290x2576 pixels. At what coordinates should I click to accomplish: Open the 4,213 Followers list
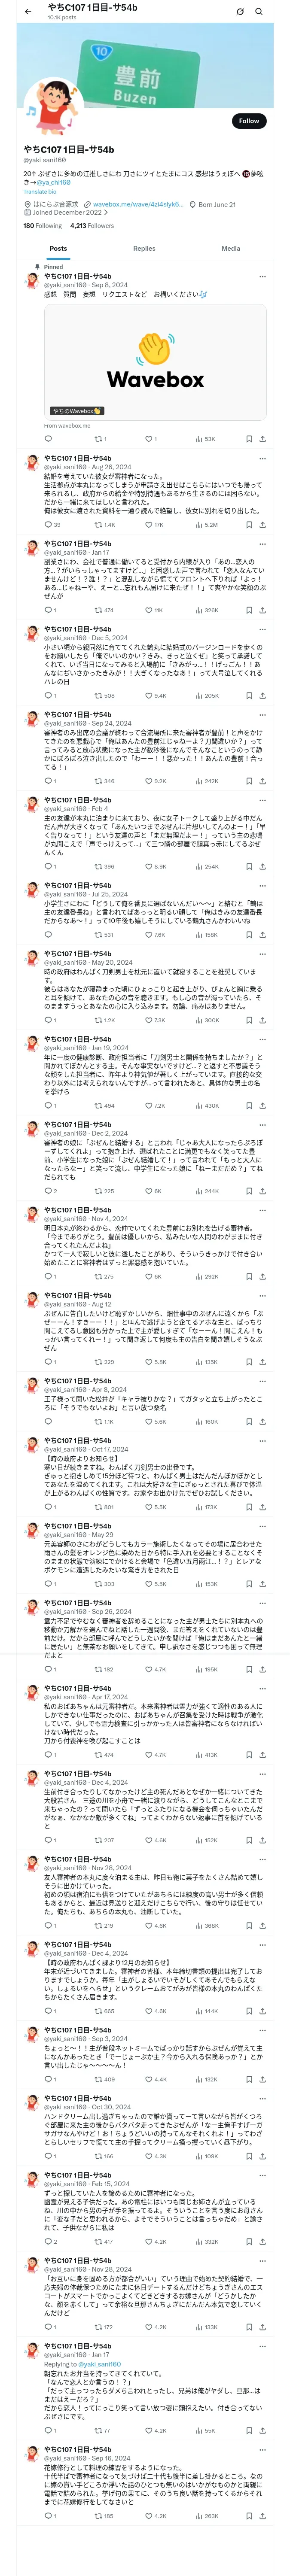[92, 225]
